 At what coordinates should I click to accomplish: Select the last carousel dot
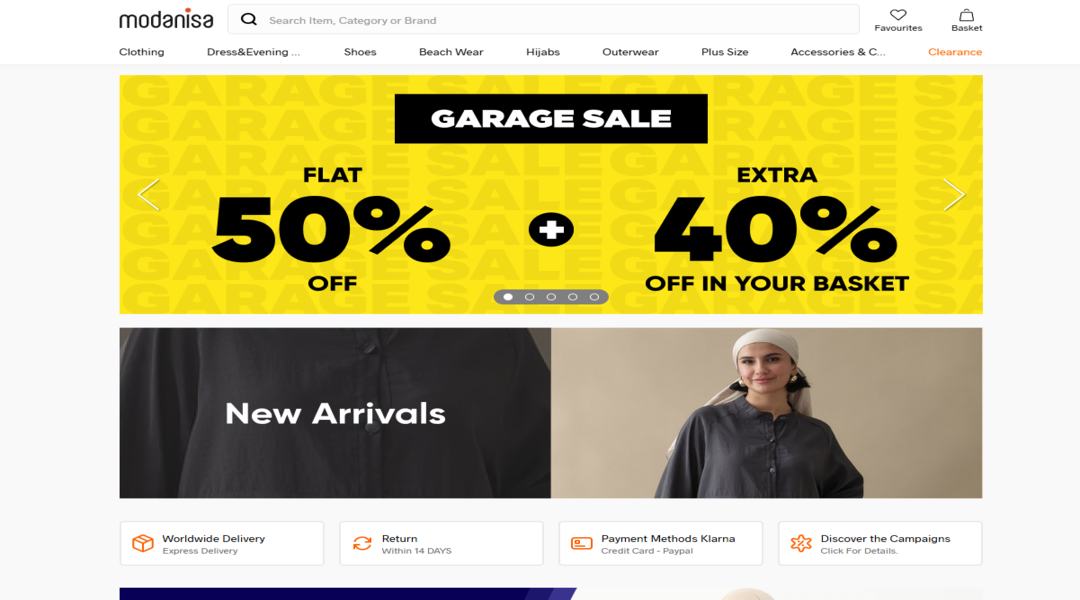point(594,297)
